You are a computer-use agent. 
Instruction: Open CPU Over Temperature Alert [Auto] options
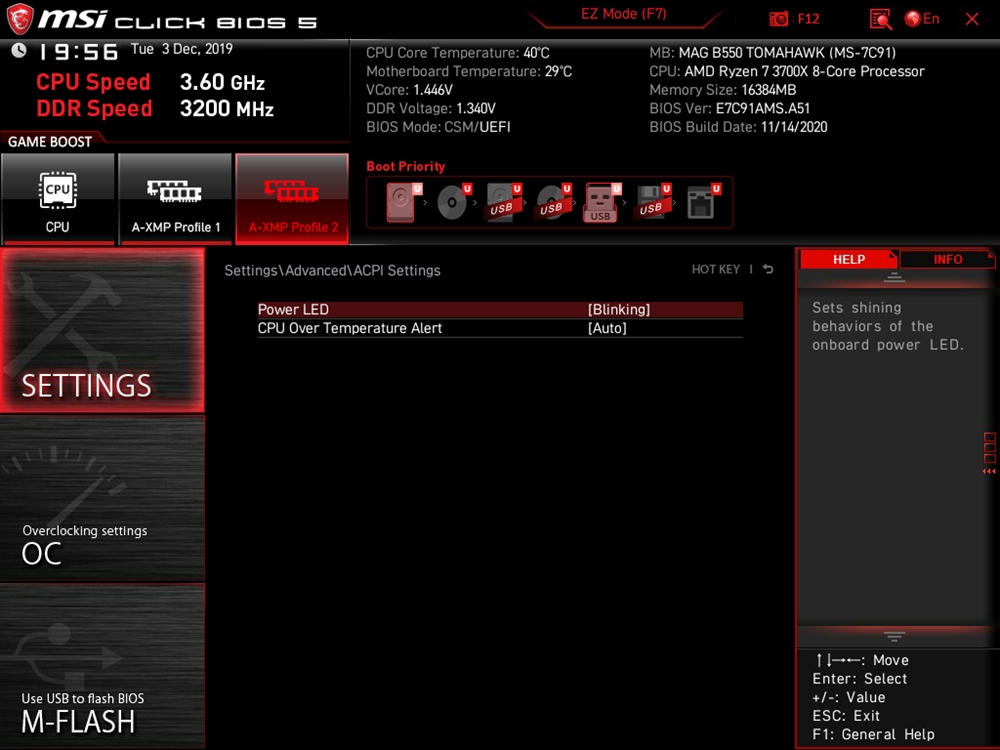pos(607,328)
